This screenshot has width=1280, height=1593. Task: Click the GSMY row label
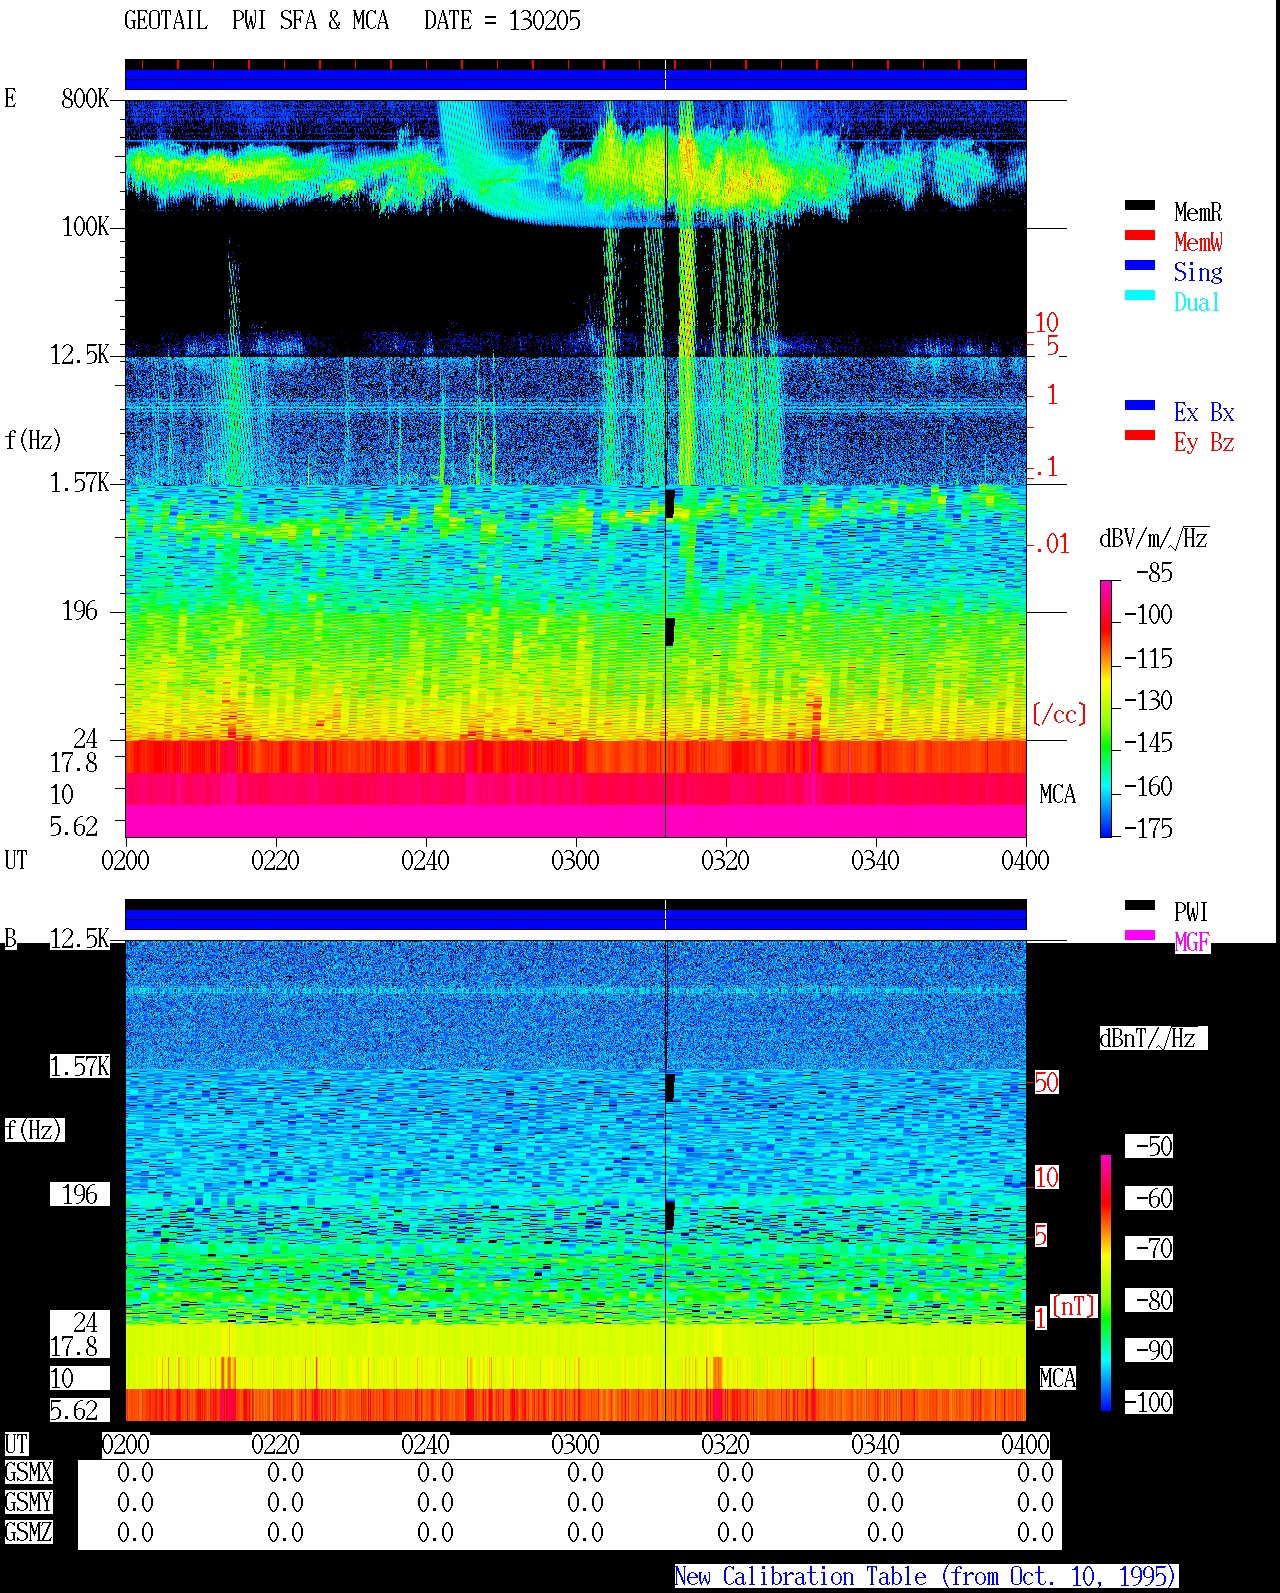click(28, 1502)
